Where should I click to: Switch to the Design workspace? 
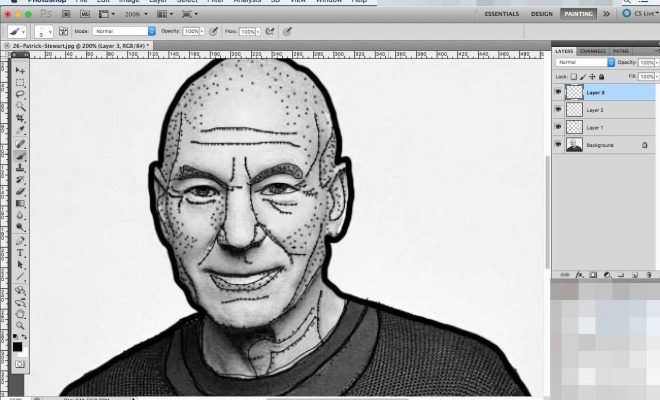tap(542, 14)
